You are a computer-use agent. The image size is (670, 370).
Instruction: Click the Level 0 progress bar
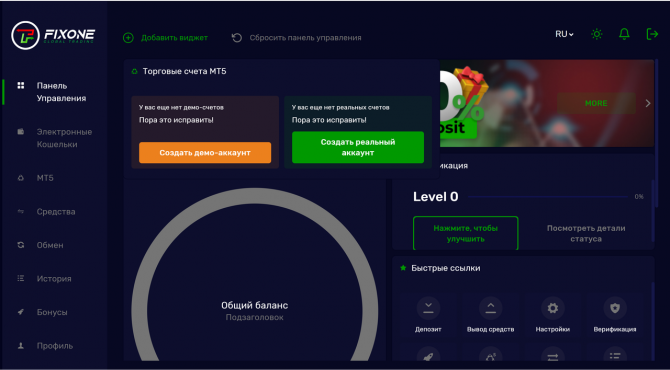coord(548,197)
